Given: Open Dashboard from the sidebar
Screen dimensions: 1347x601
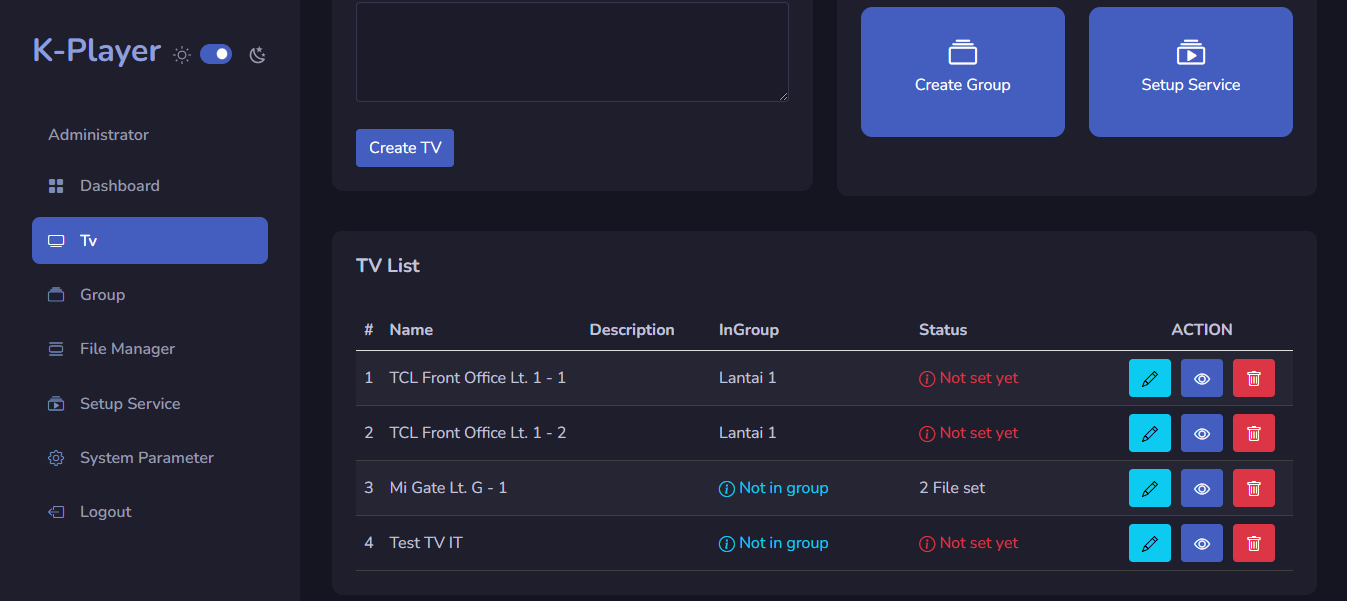Looking at the screenshot, I should pos(119,186).
